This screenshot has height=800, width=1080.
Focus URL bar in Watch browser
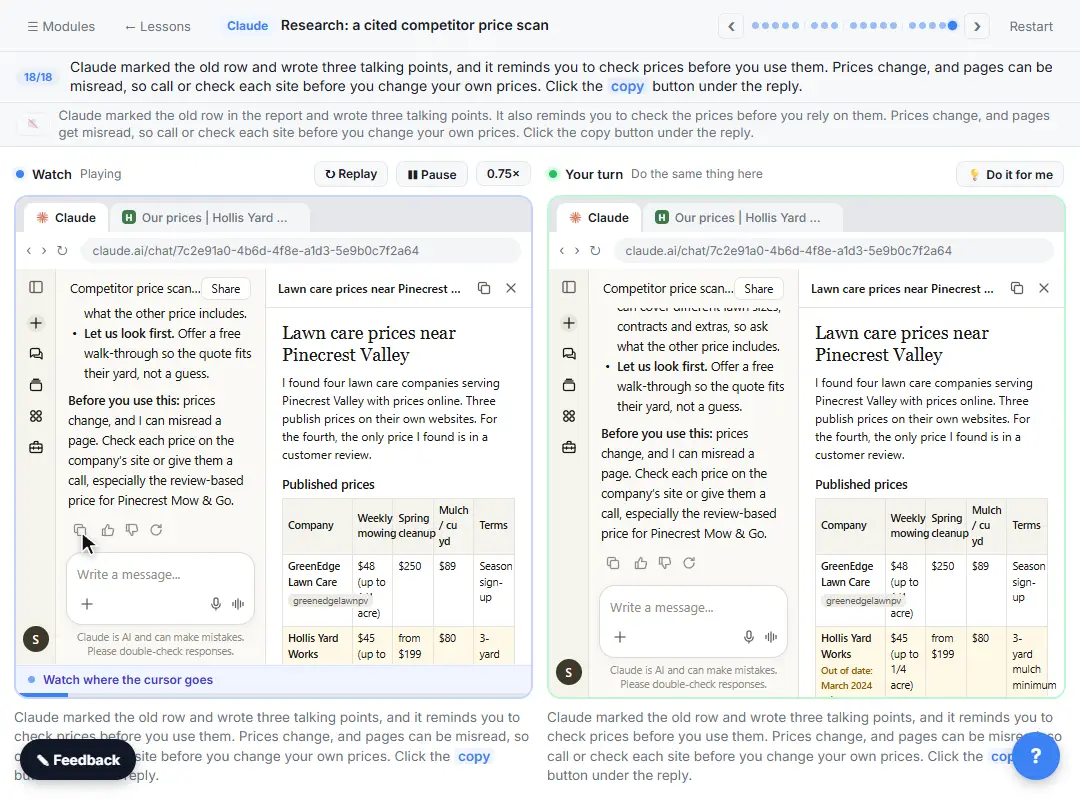tap(301, 251)
